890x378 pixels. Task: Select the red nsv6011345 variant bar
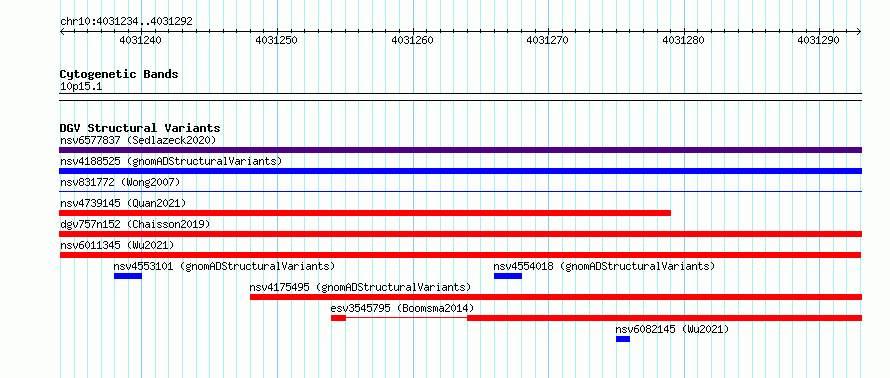[461, 255]
